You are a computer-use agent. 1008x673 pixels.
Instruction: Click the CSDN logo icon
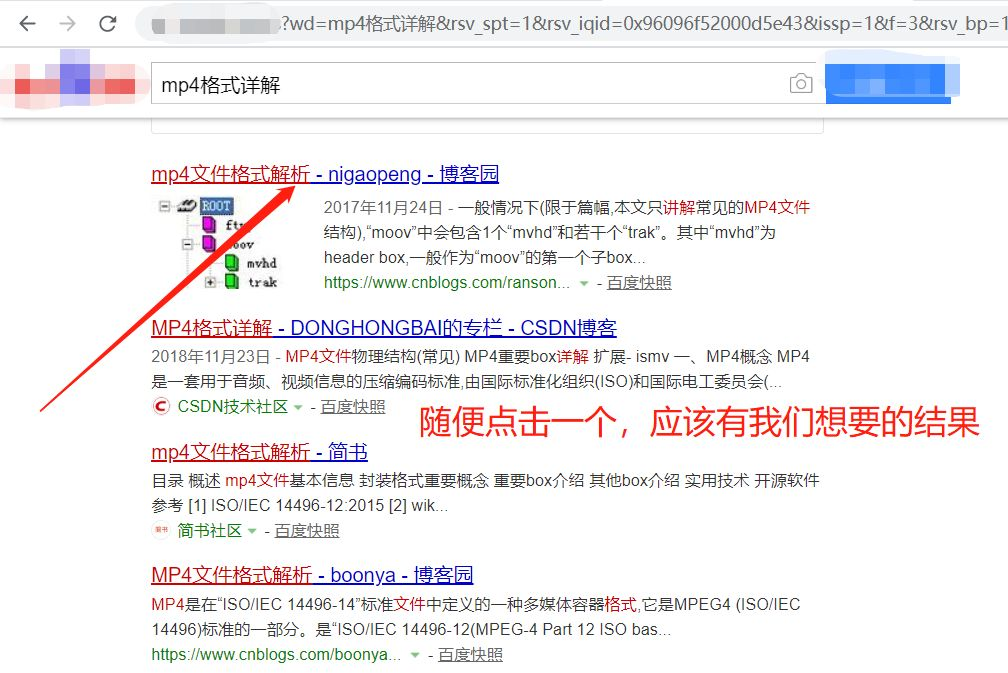(x=161, y=406)
